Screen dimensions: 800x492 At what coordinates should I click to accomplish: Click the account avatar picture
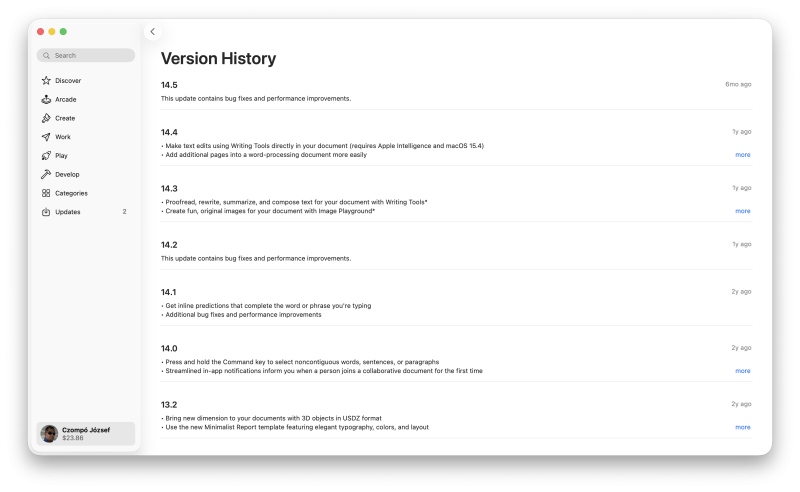(49, 434)
